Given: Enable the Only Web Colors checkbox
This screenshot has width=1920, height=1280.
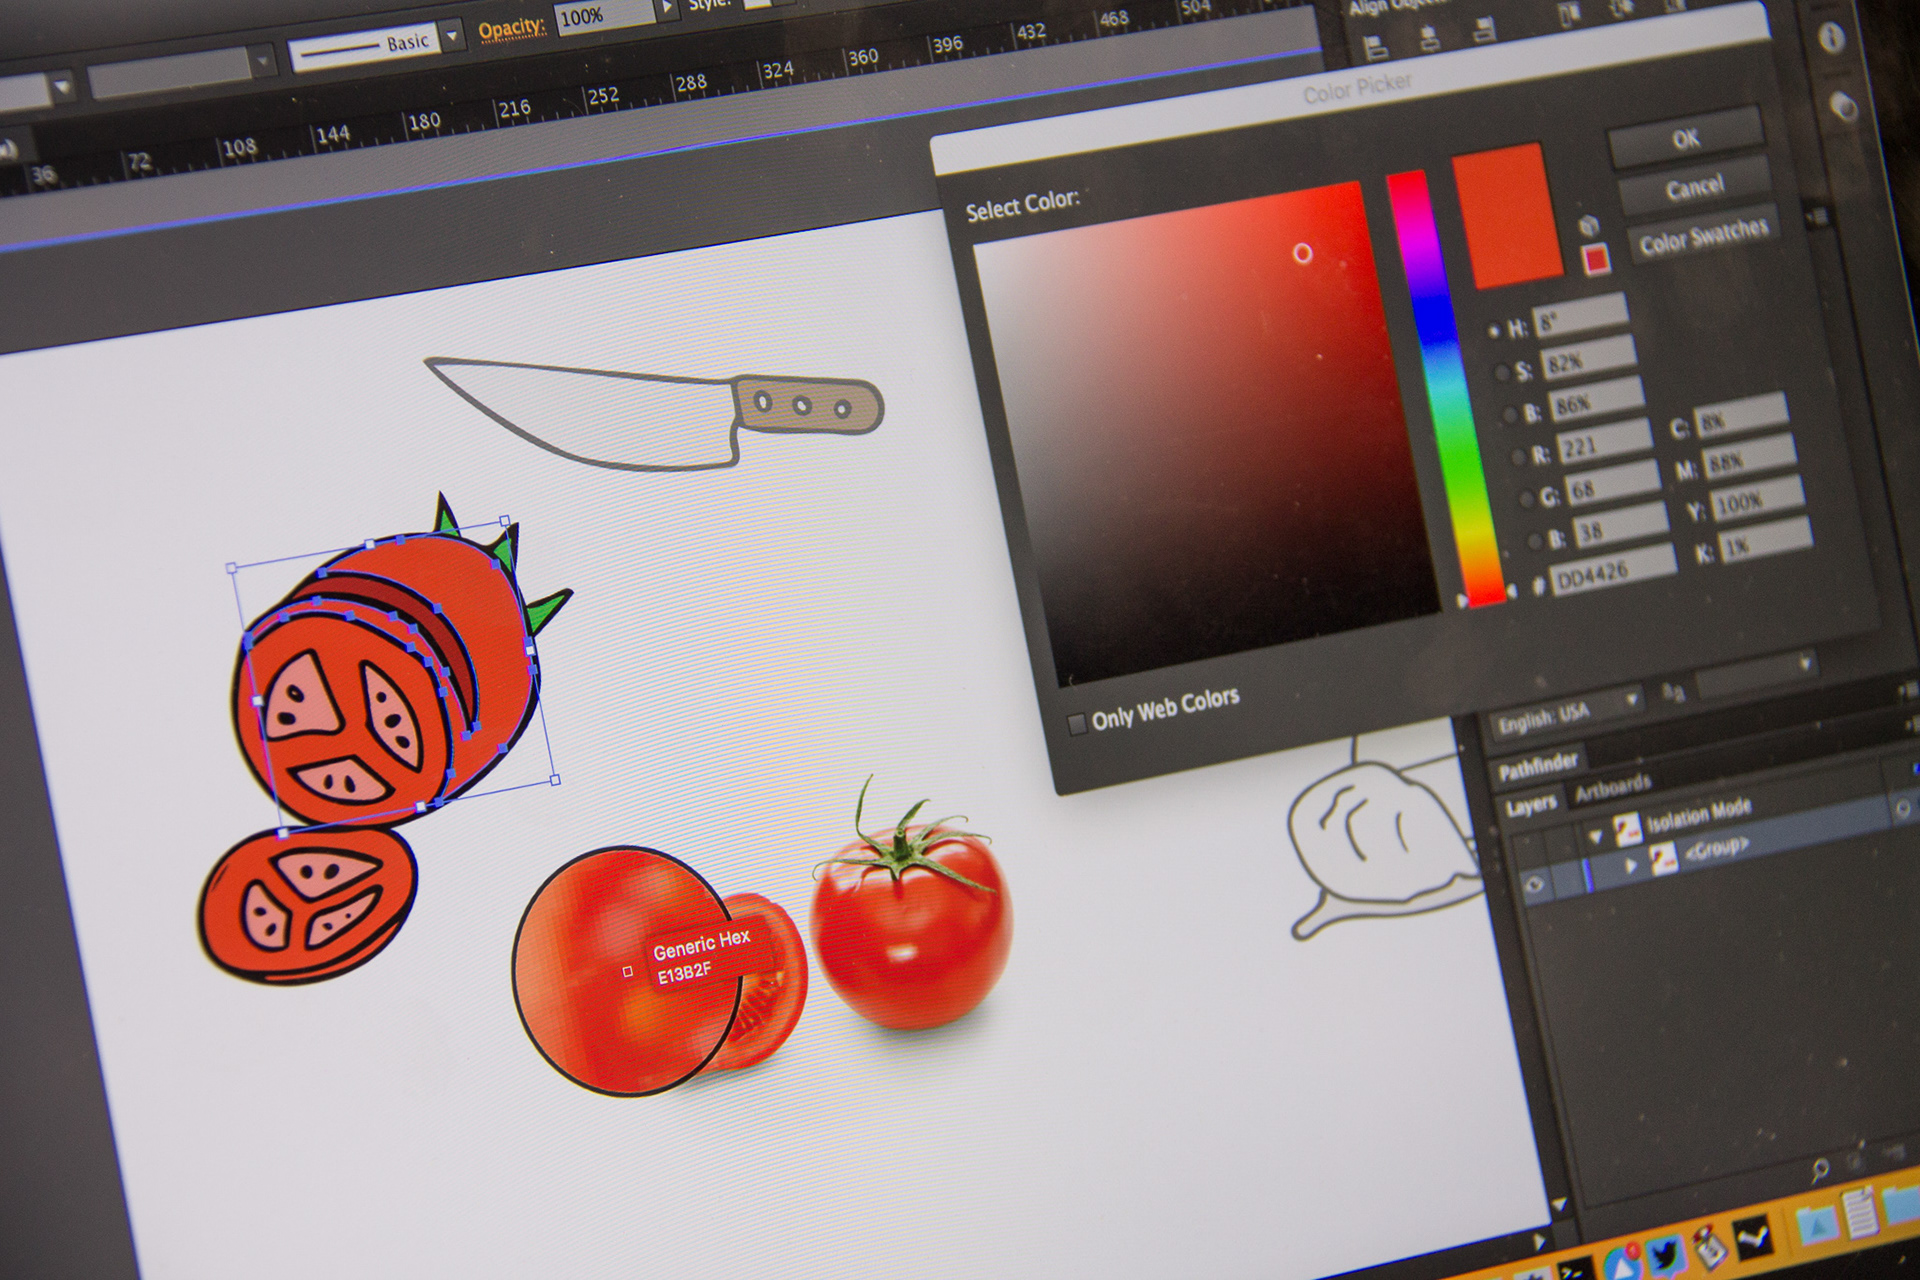Looking at the screenshot, I should pyautogui.click(x=1077, y=723).
